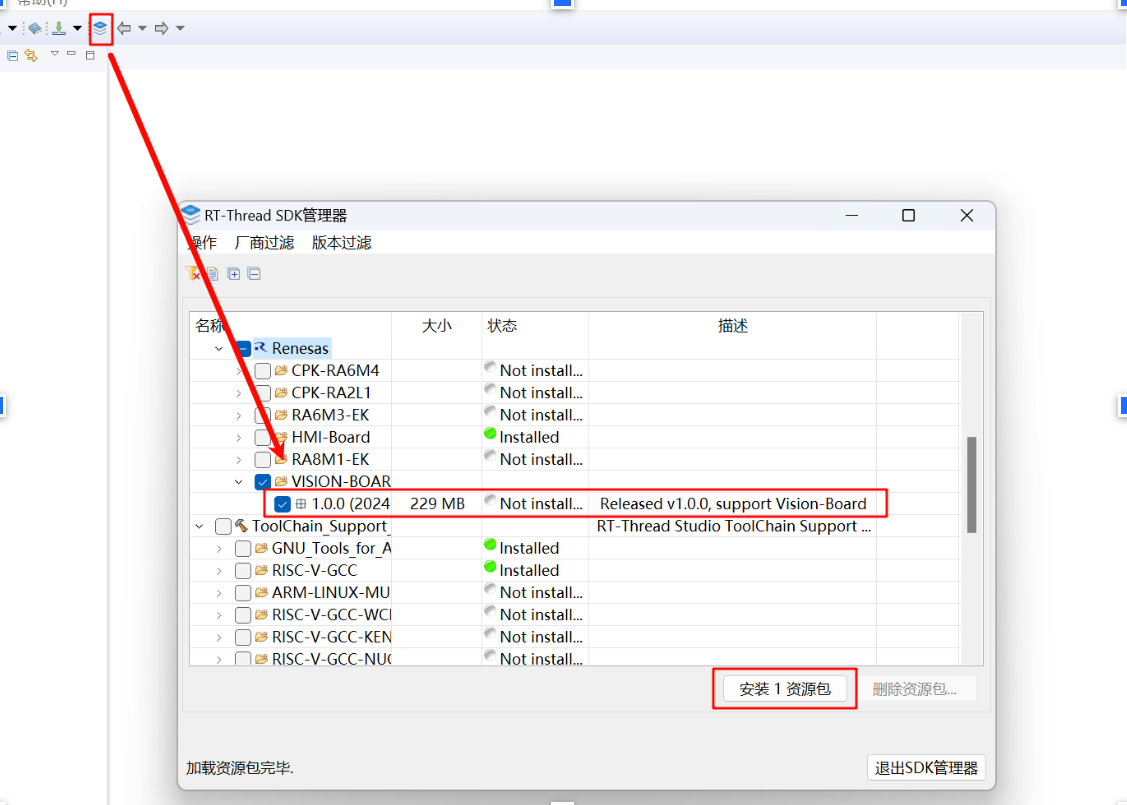Screen dimensions: 1127x805
Task: Go forward with the right arrow icon
Action: pos(162,28)
